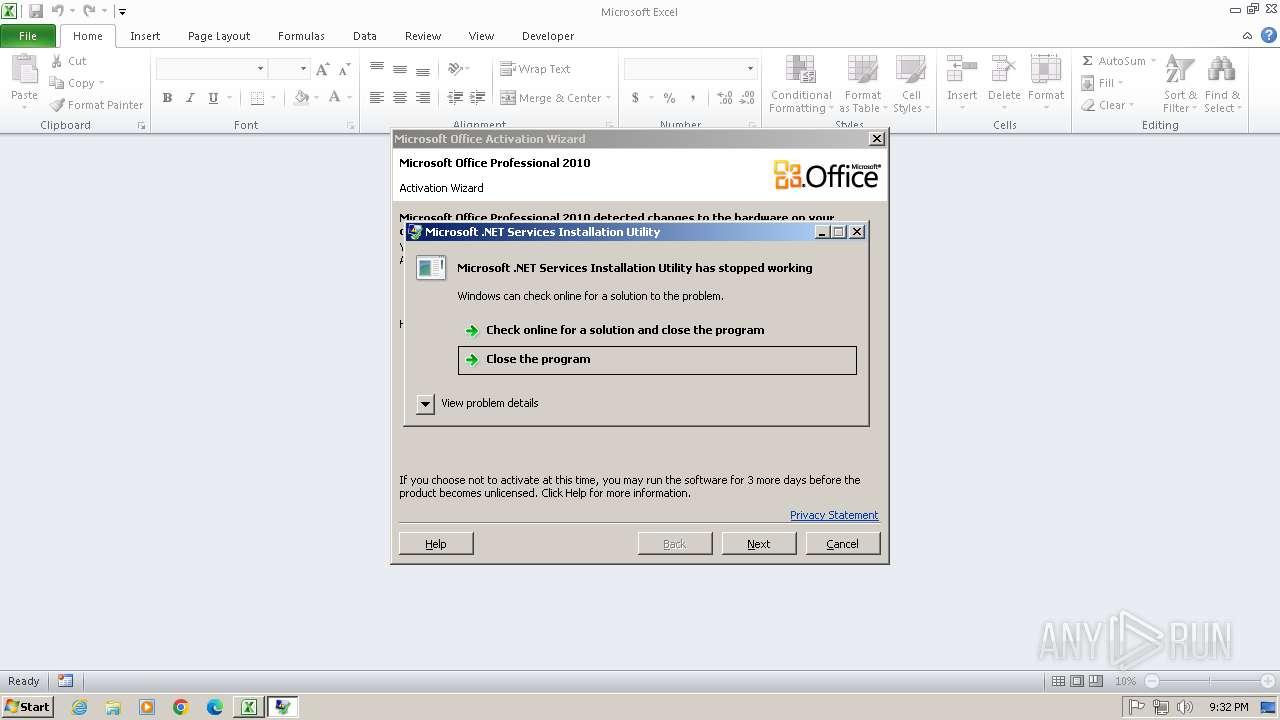Screen dimensions: 1280x720
Task: Open the font name combo box
Action: click(211, 69)
